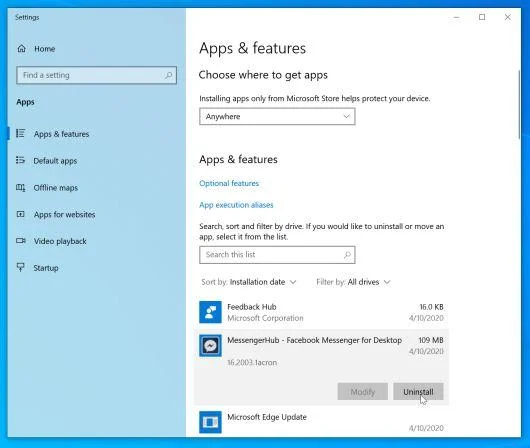Click the Default apps sidebar icon
530x448 pixels.
21,160
